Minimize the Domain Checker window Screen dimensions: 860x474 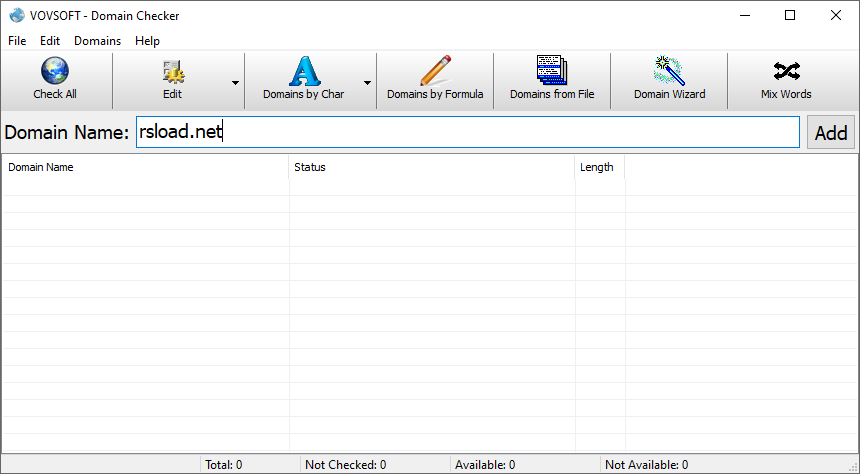click(744, 15)
